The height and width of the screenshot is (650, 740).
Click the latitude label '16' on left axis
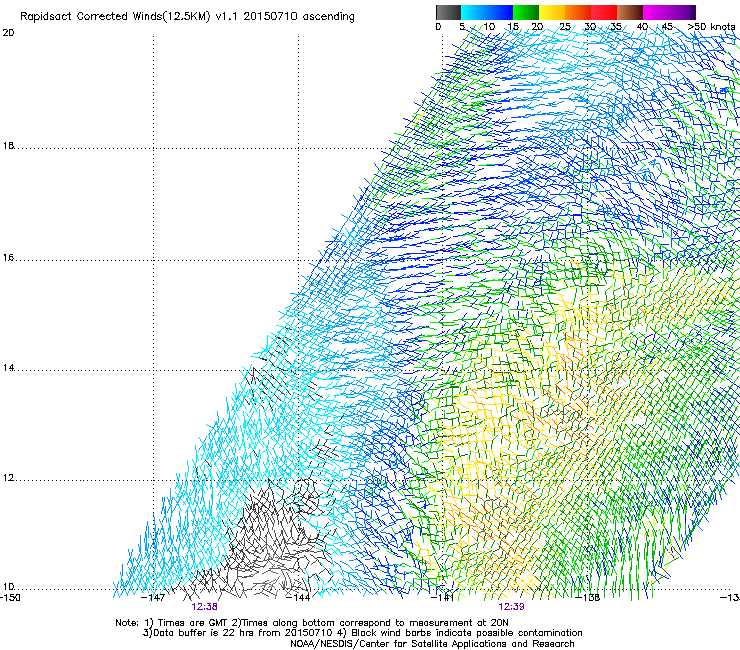[8, 258]
